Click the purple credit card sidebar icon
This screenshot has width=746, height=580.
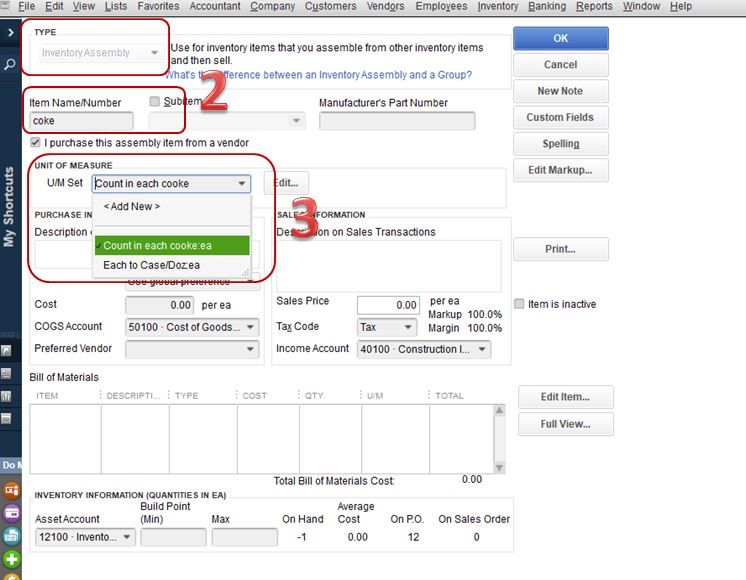click(x=11, y=512)
